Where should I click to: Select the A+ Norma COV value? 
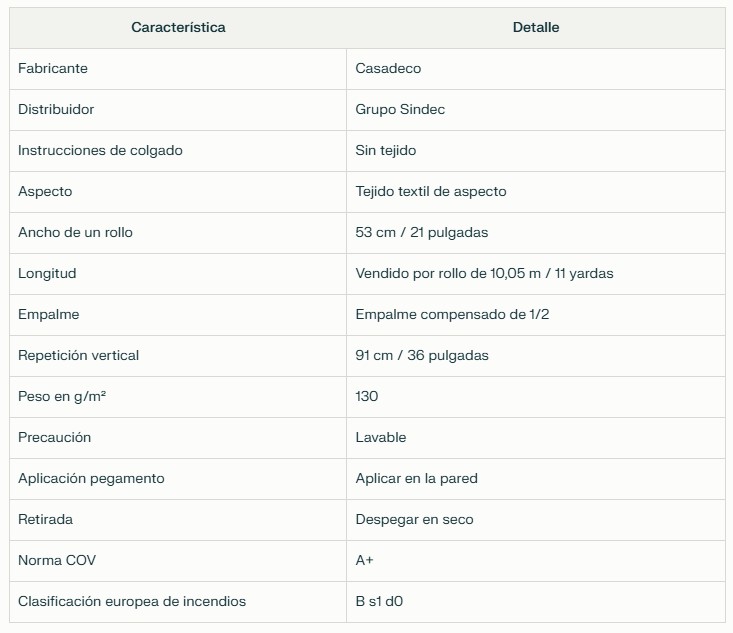tap(364, 561)
